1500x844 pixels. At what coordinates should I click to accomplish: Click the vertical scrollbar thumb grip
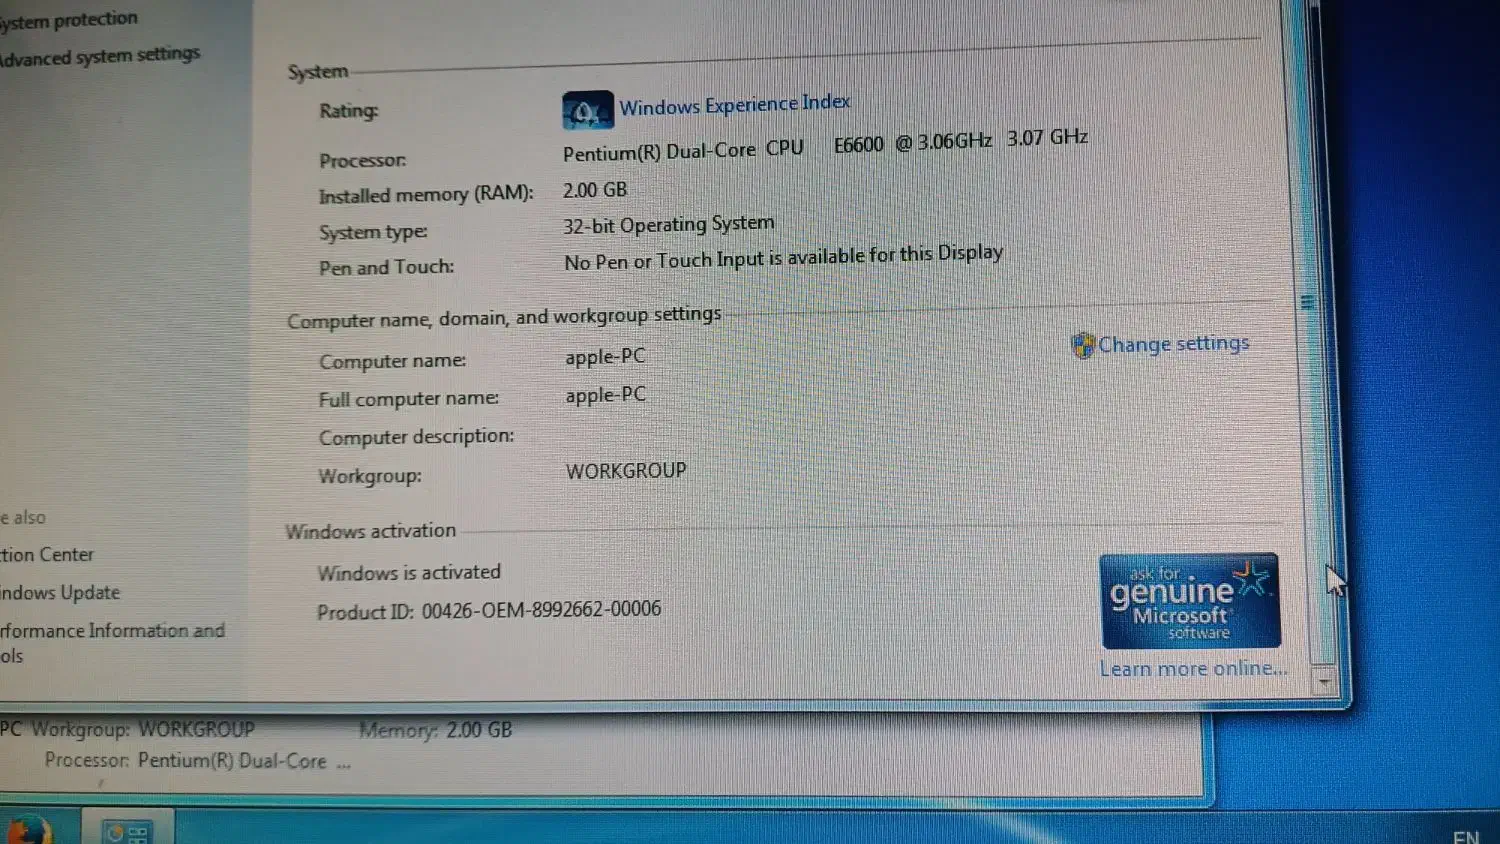(x=1307, y=302)
